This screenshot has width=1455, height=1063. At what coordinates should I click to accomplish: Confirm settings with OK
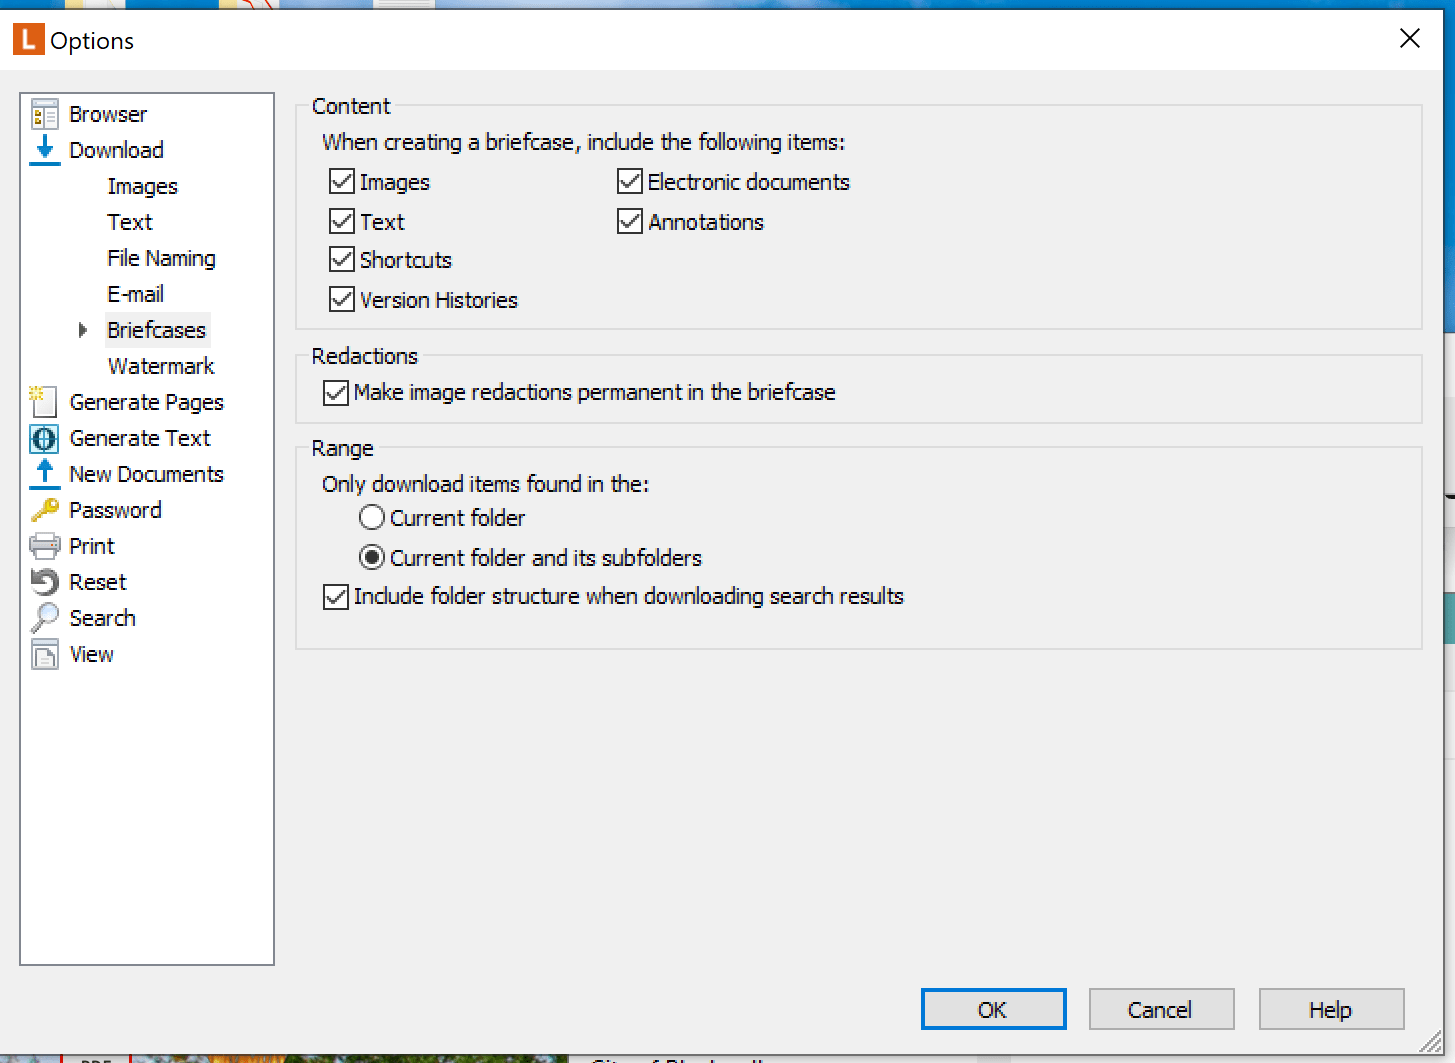tap(993, 1009)
